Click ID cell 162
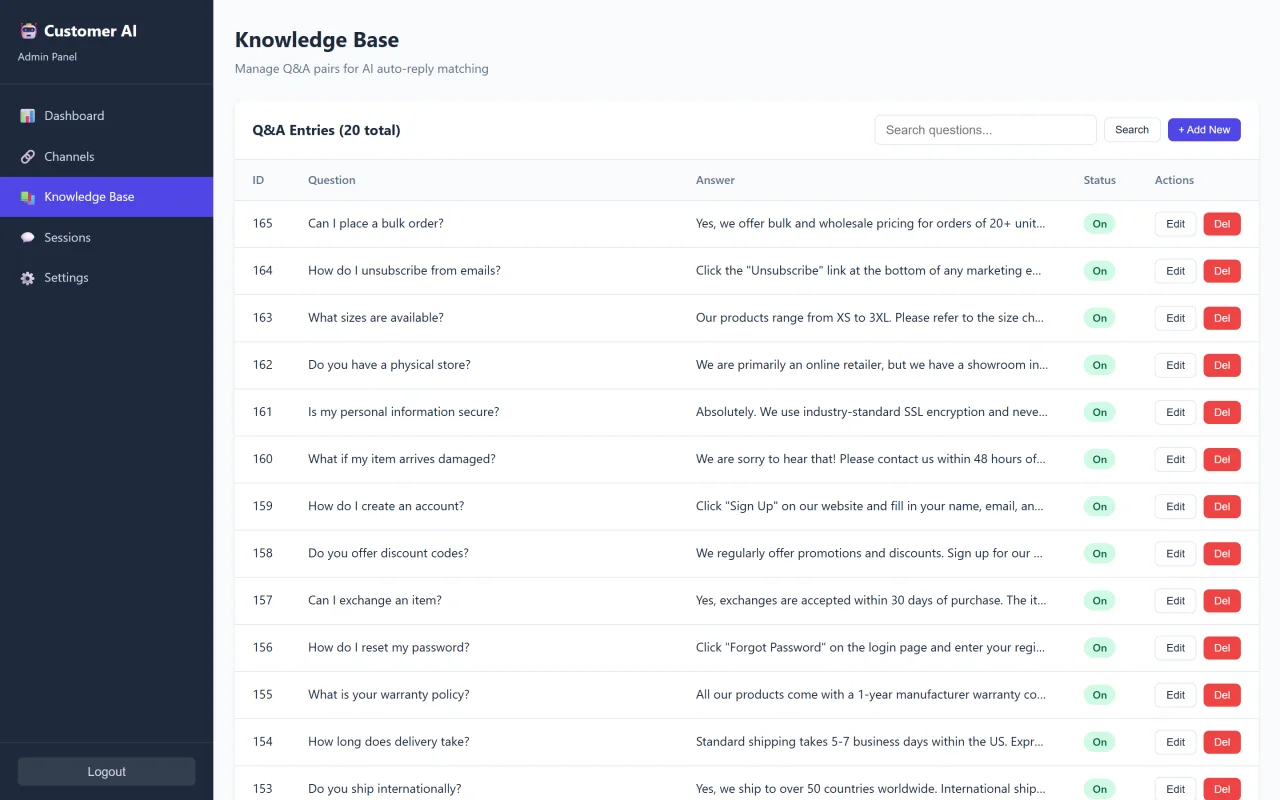This screenshot has width=1280, height=800. [263, 365]
